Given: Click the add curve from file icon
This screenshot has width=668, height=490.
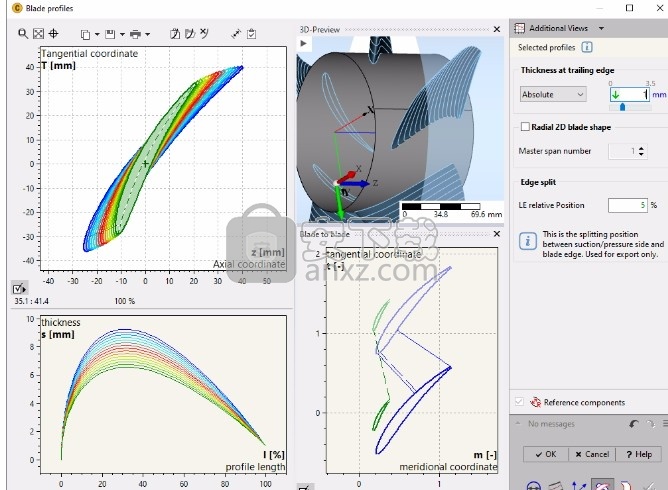Looking at the screenshot, I should [x=175, y=34].
